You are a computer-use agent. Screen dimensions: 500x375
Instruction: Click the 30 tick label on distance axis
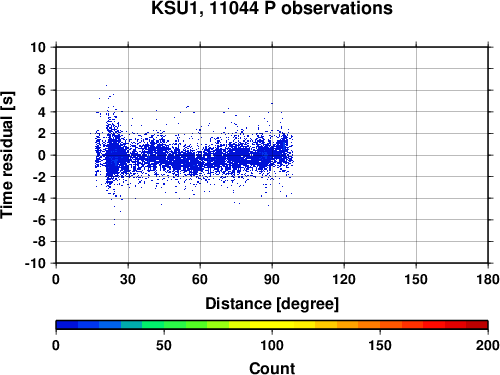(x=128, y=279)
